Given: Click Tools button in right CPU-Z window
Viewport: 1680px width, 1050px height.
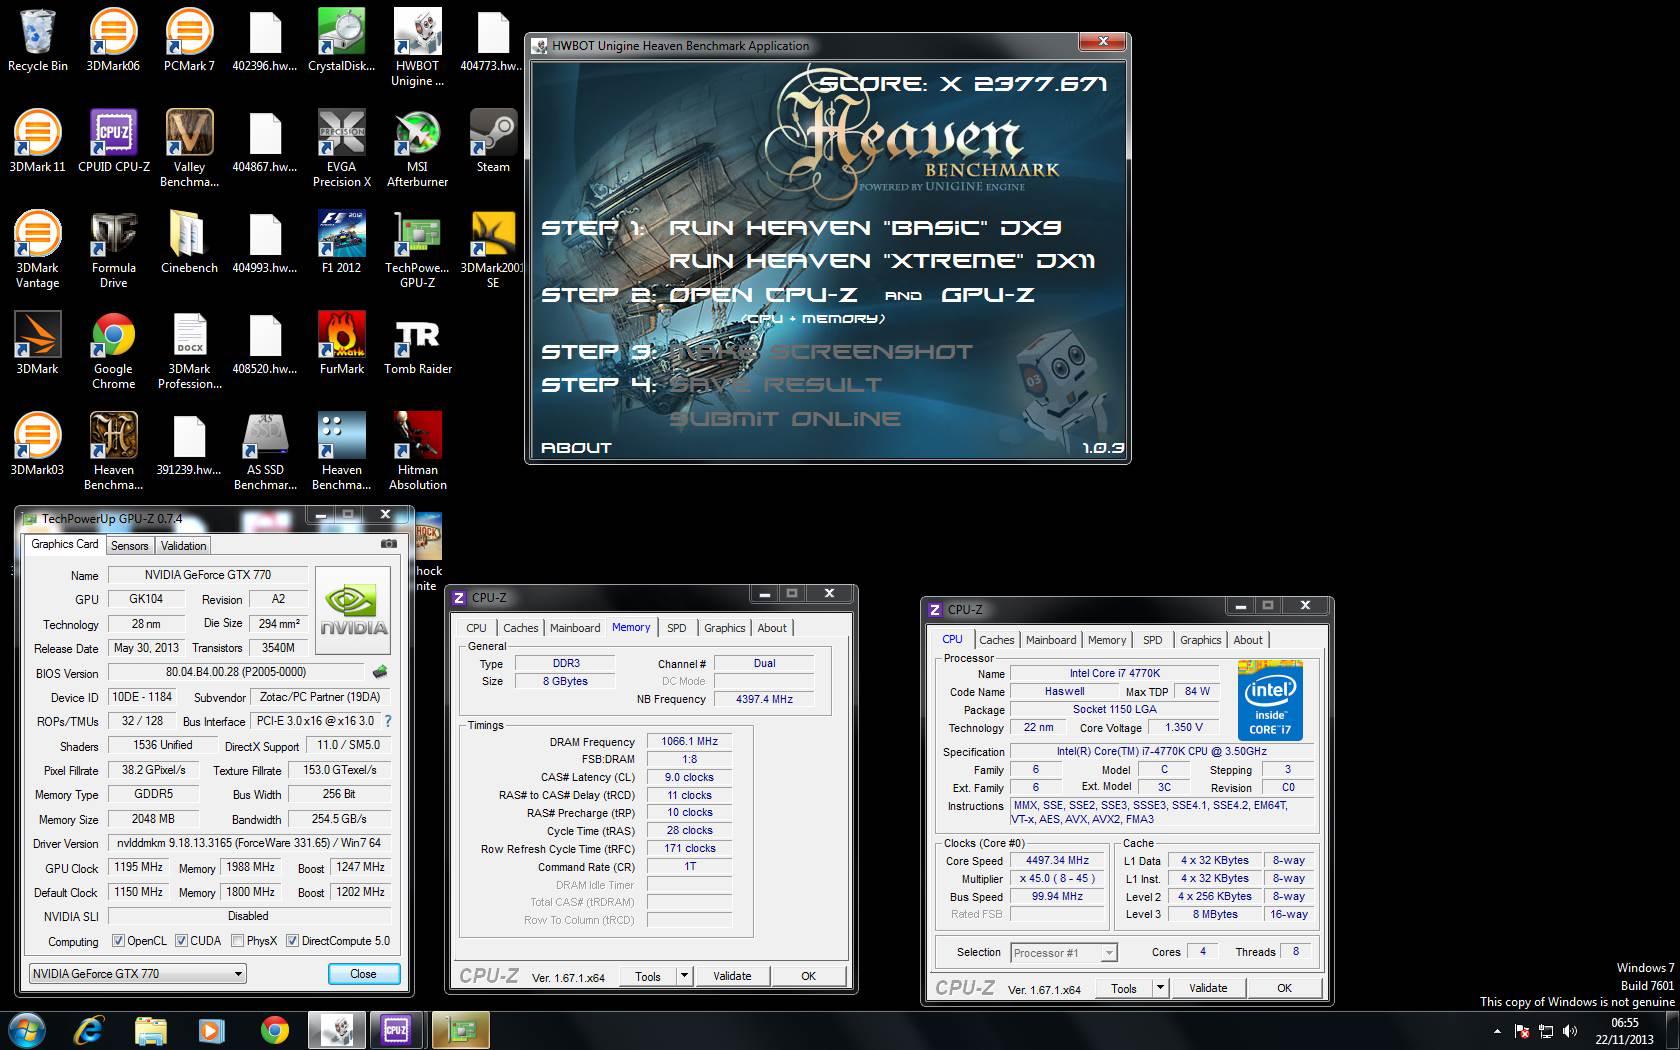Looking at the screenshot, I should pos(1124,988).
